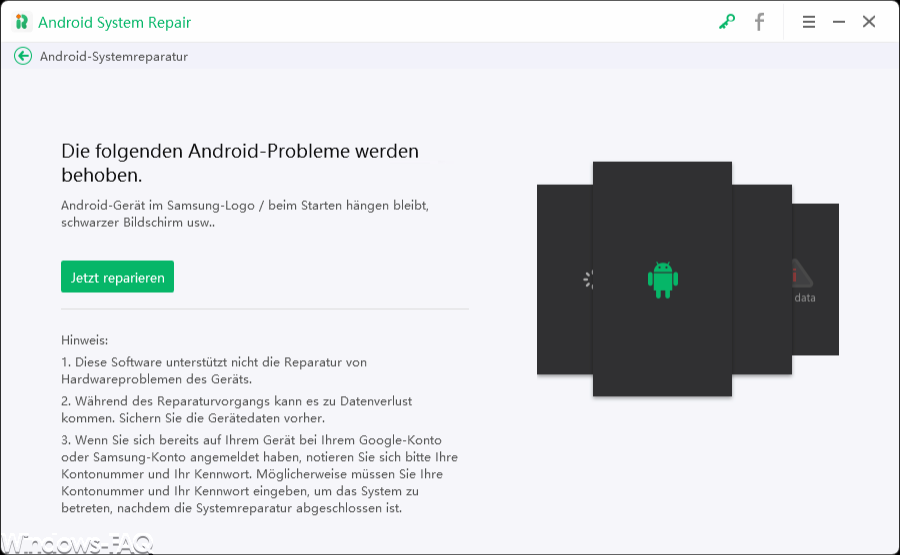Minimize the Android System Repair window
The width and height of the screenshot is (900, 555).
(839, 22)
